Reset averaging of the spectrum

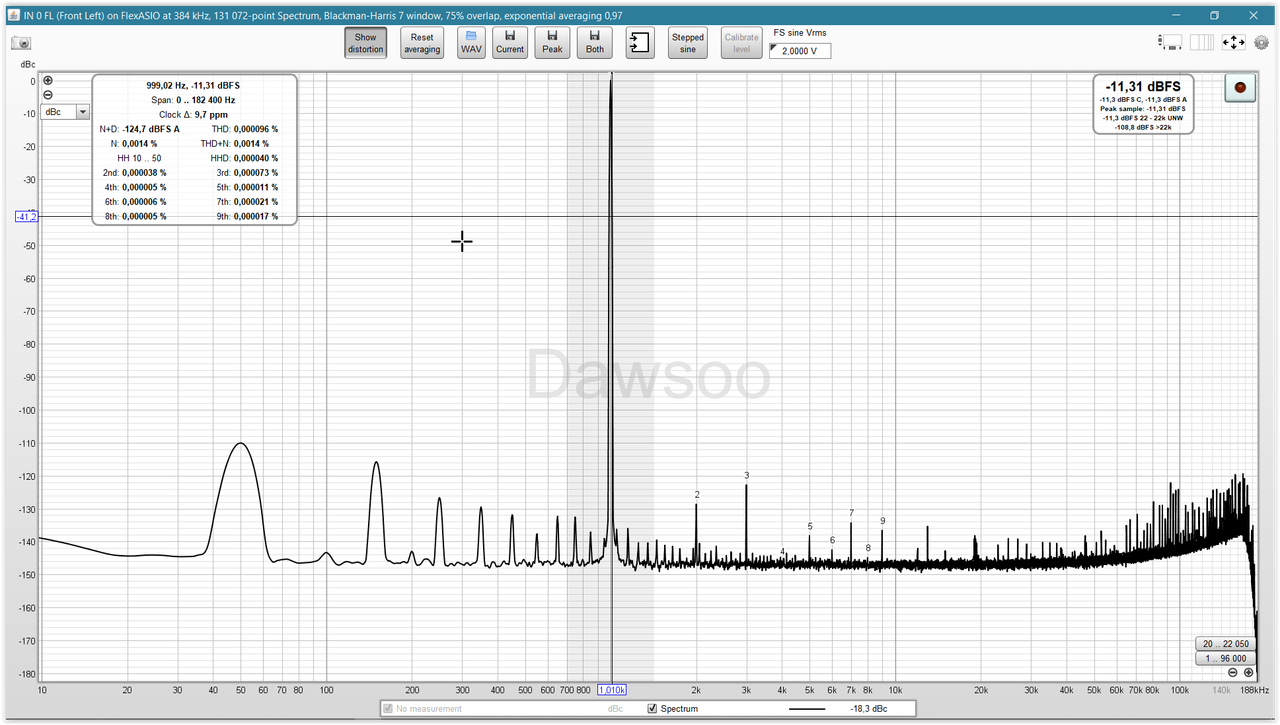[x=422, y=42]
